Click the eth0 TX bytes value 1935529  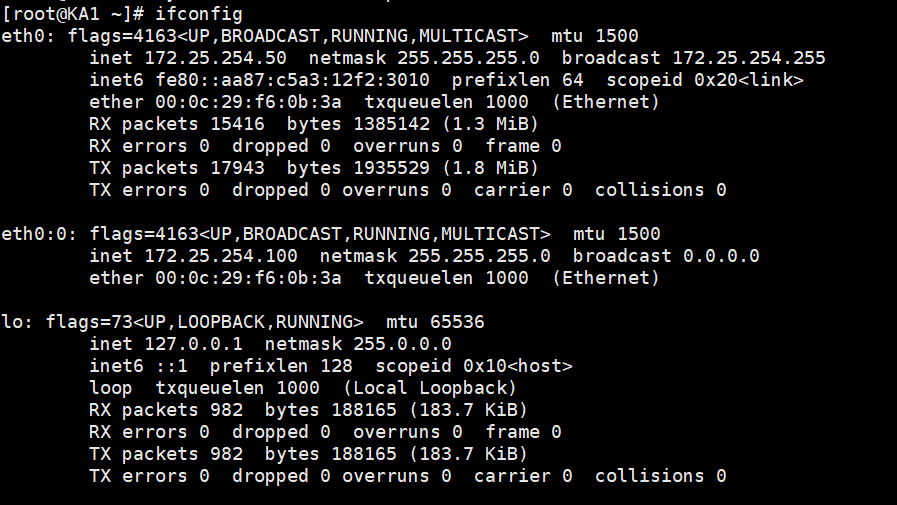coord(391,168)
